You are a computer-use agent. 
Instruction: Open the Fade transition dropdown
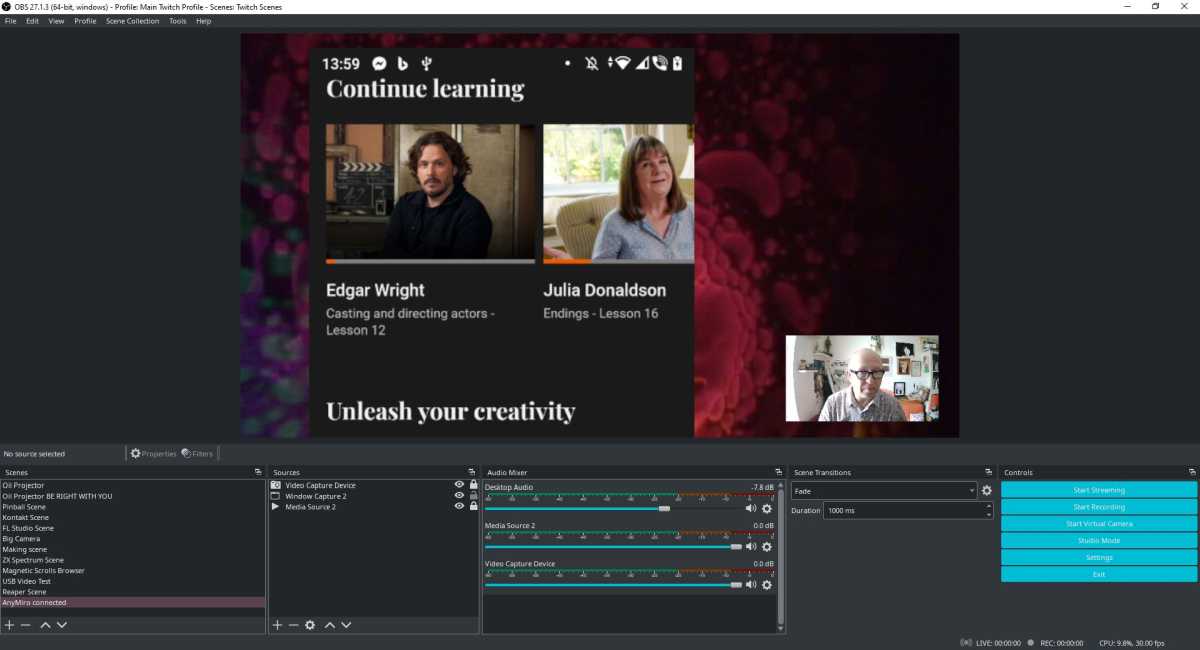884,490
